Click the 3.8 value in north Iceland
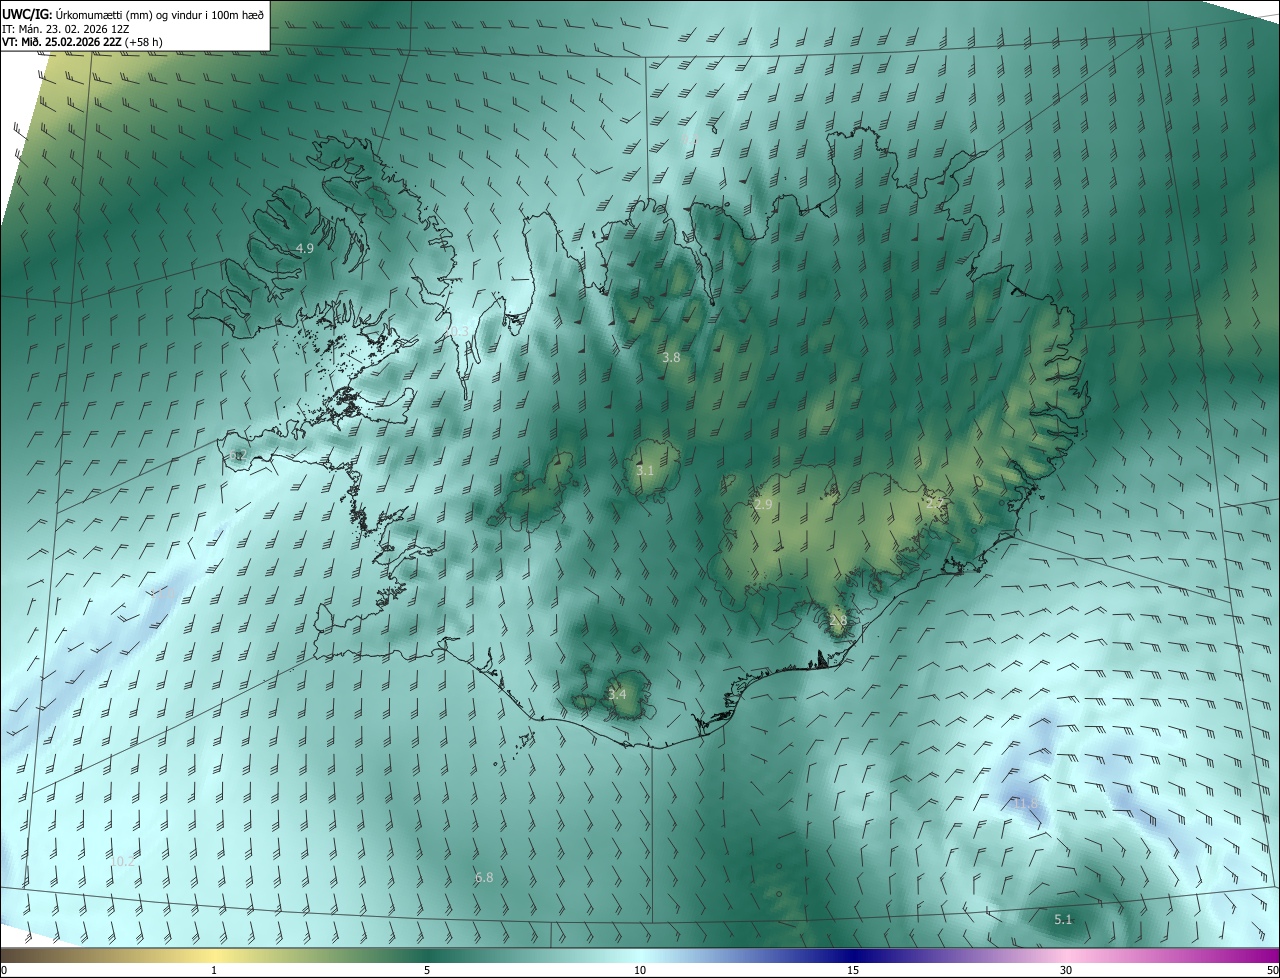Image resolution: width=1280 pixels, height=978 pixels. pos(671,357)
